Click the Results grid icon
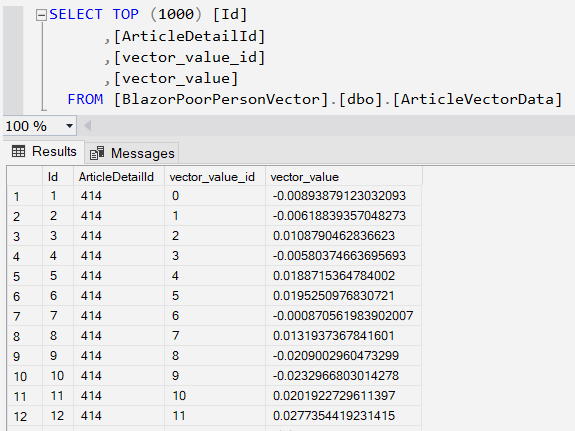Image resolution: width=575 pixels, height=431 pixels. (19, 151)
